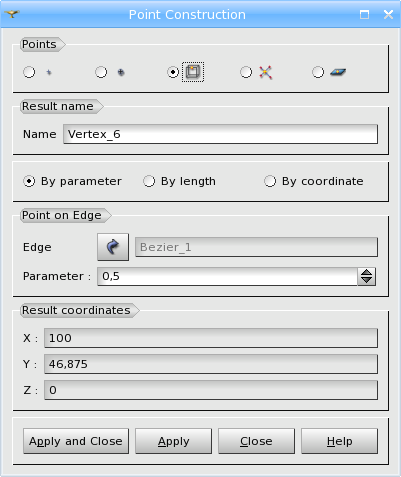Viewport: 401px width, 477px height.
Task: Click the Edge field showing Bezier_1
Action: (256, 247)
